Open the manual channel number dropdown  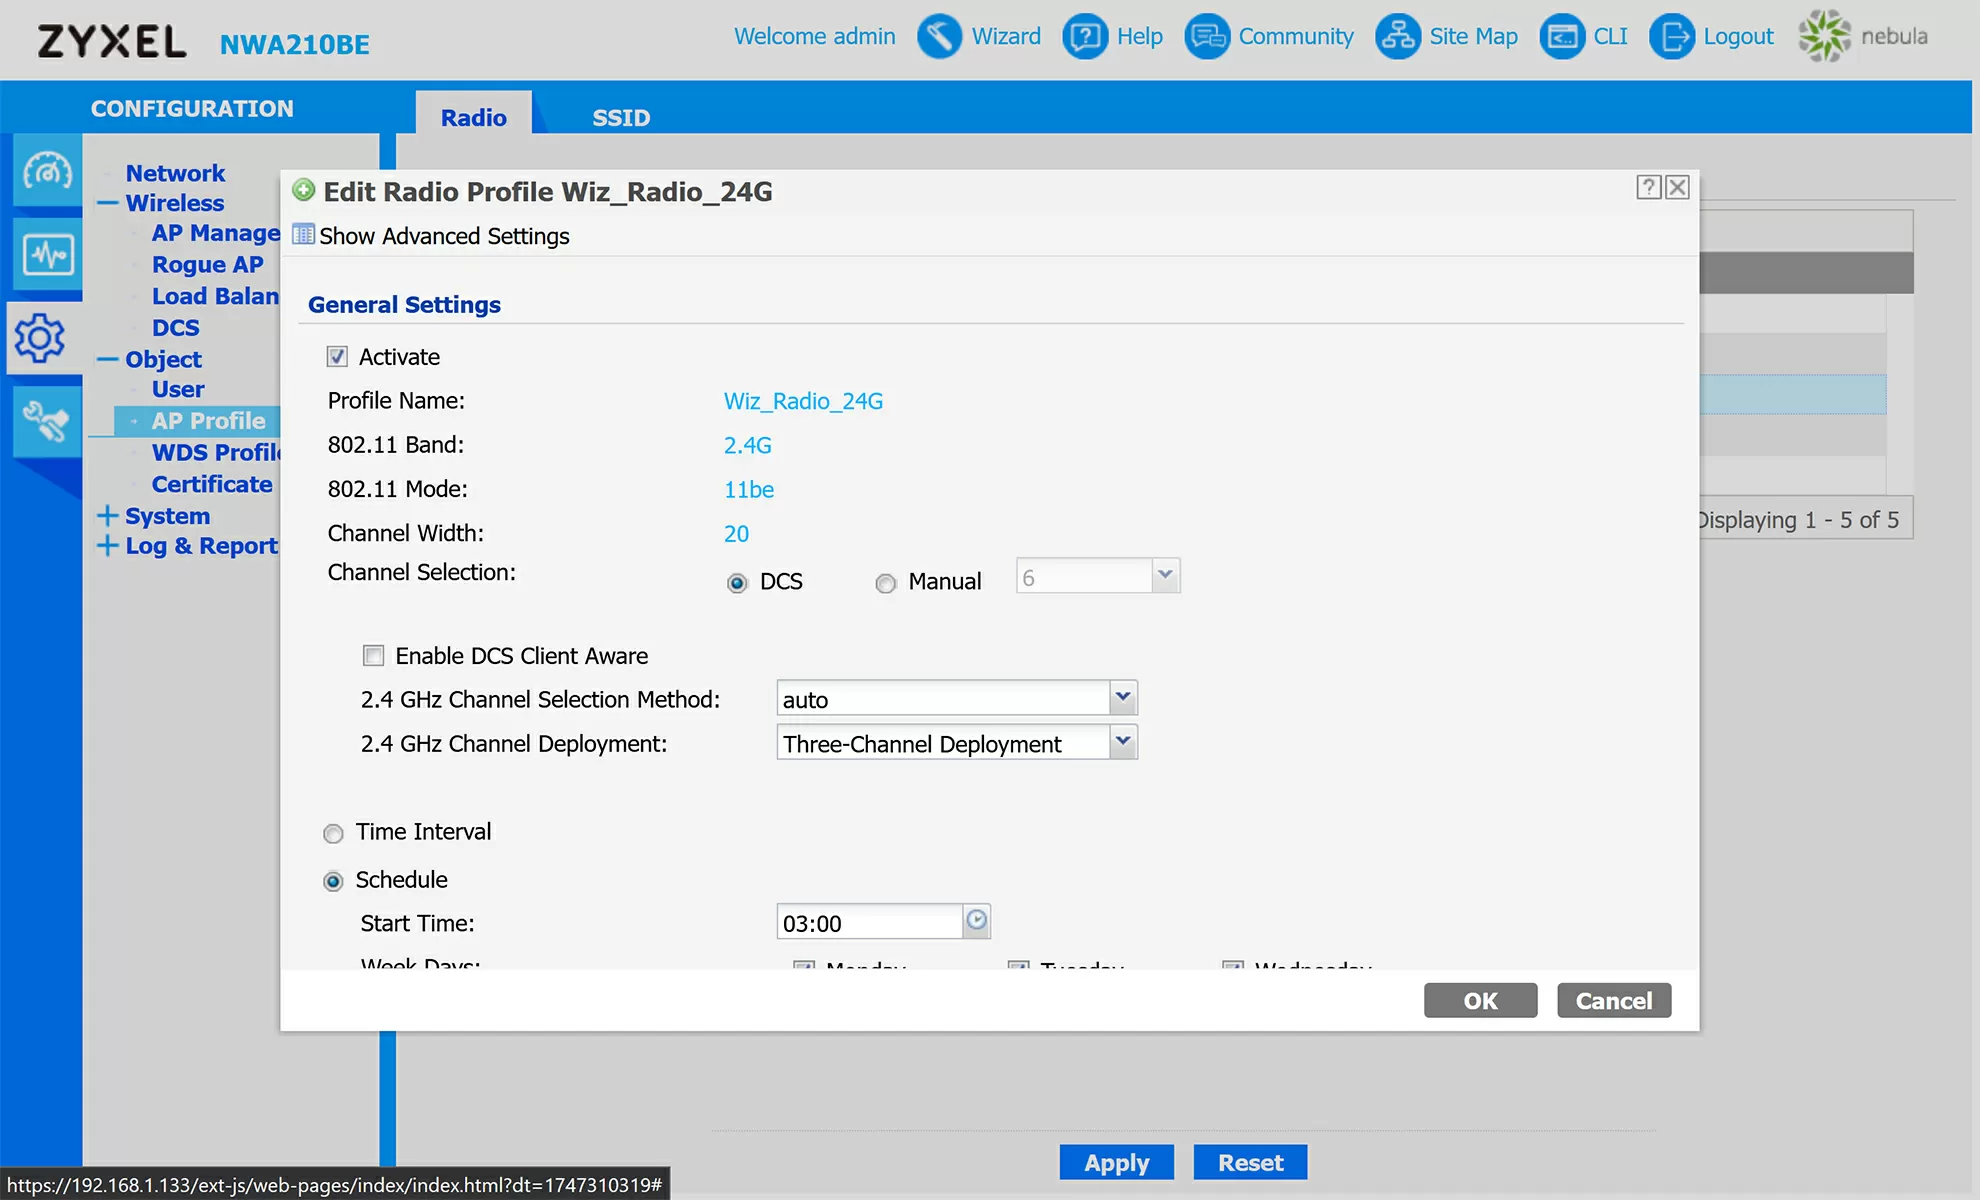click(x=1165, y=576)
